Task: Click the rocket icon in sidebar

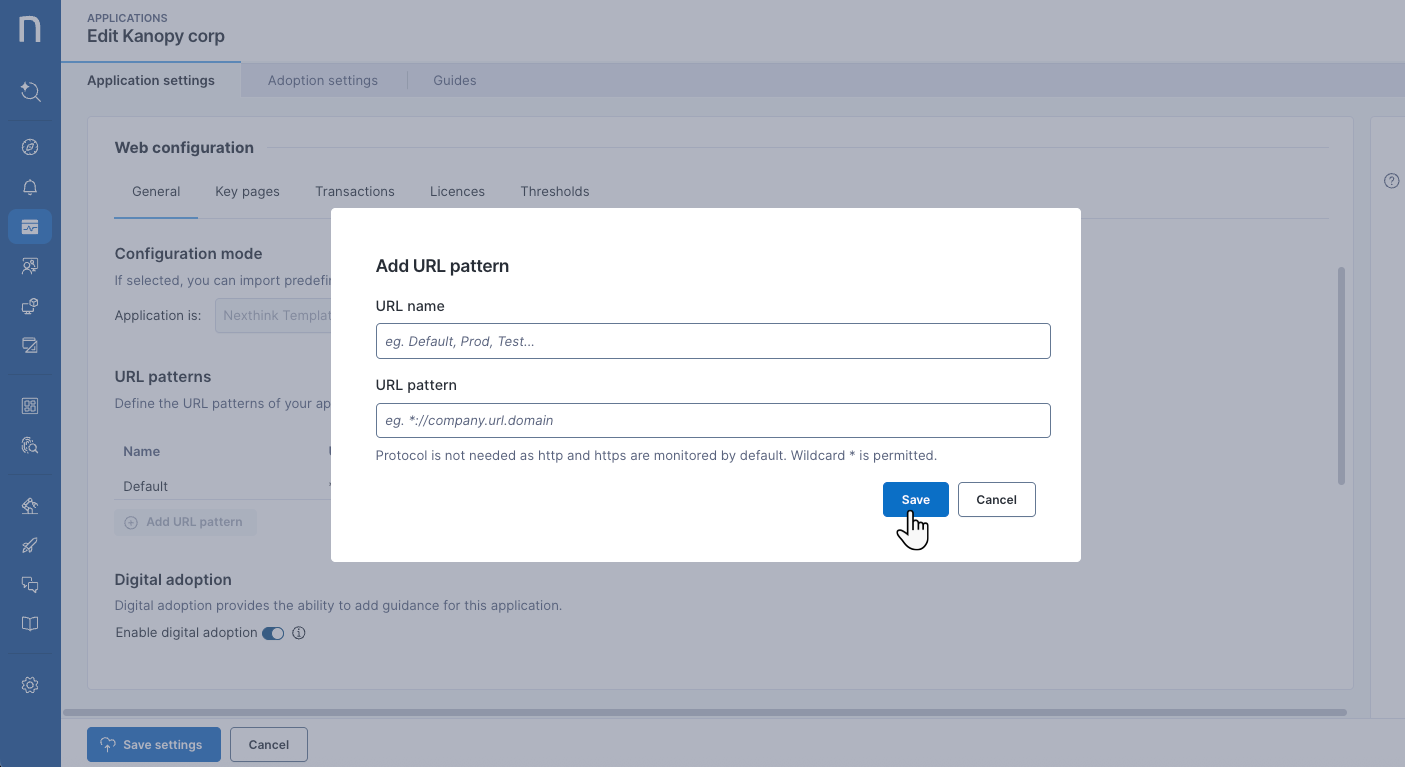Action: point(30,545)
